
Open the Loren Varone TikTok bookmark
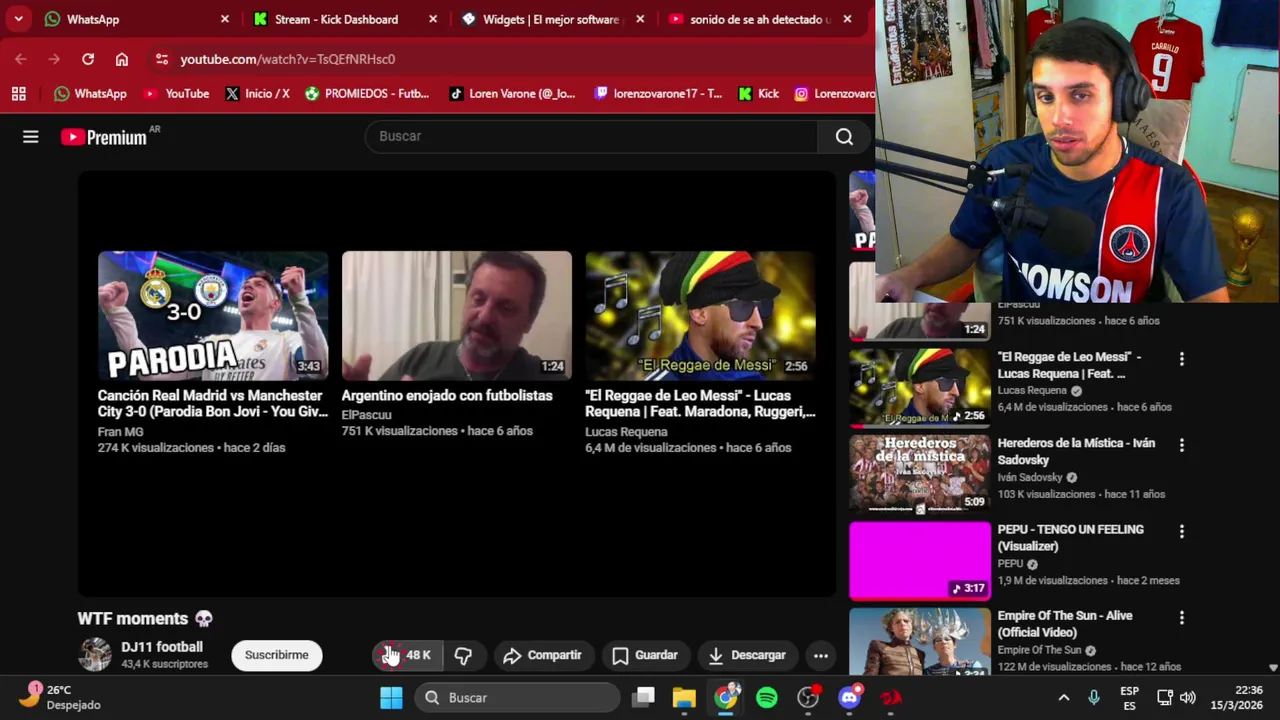511,94
